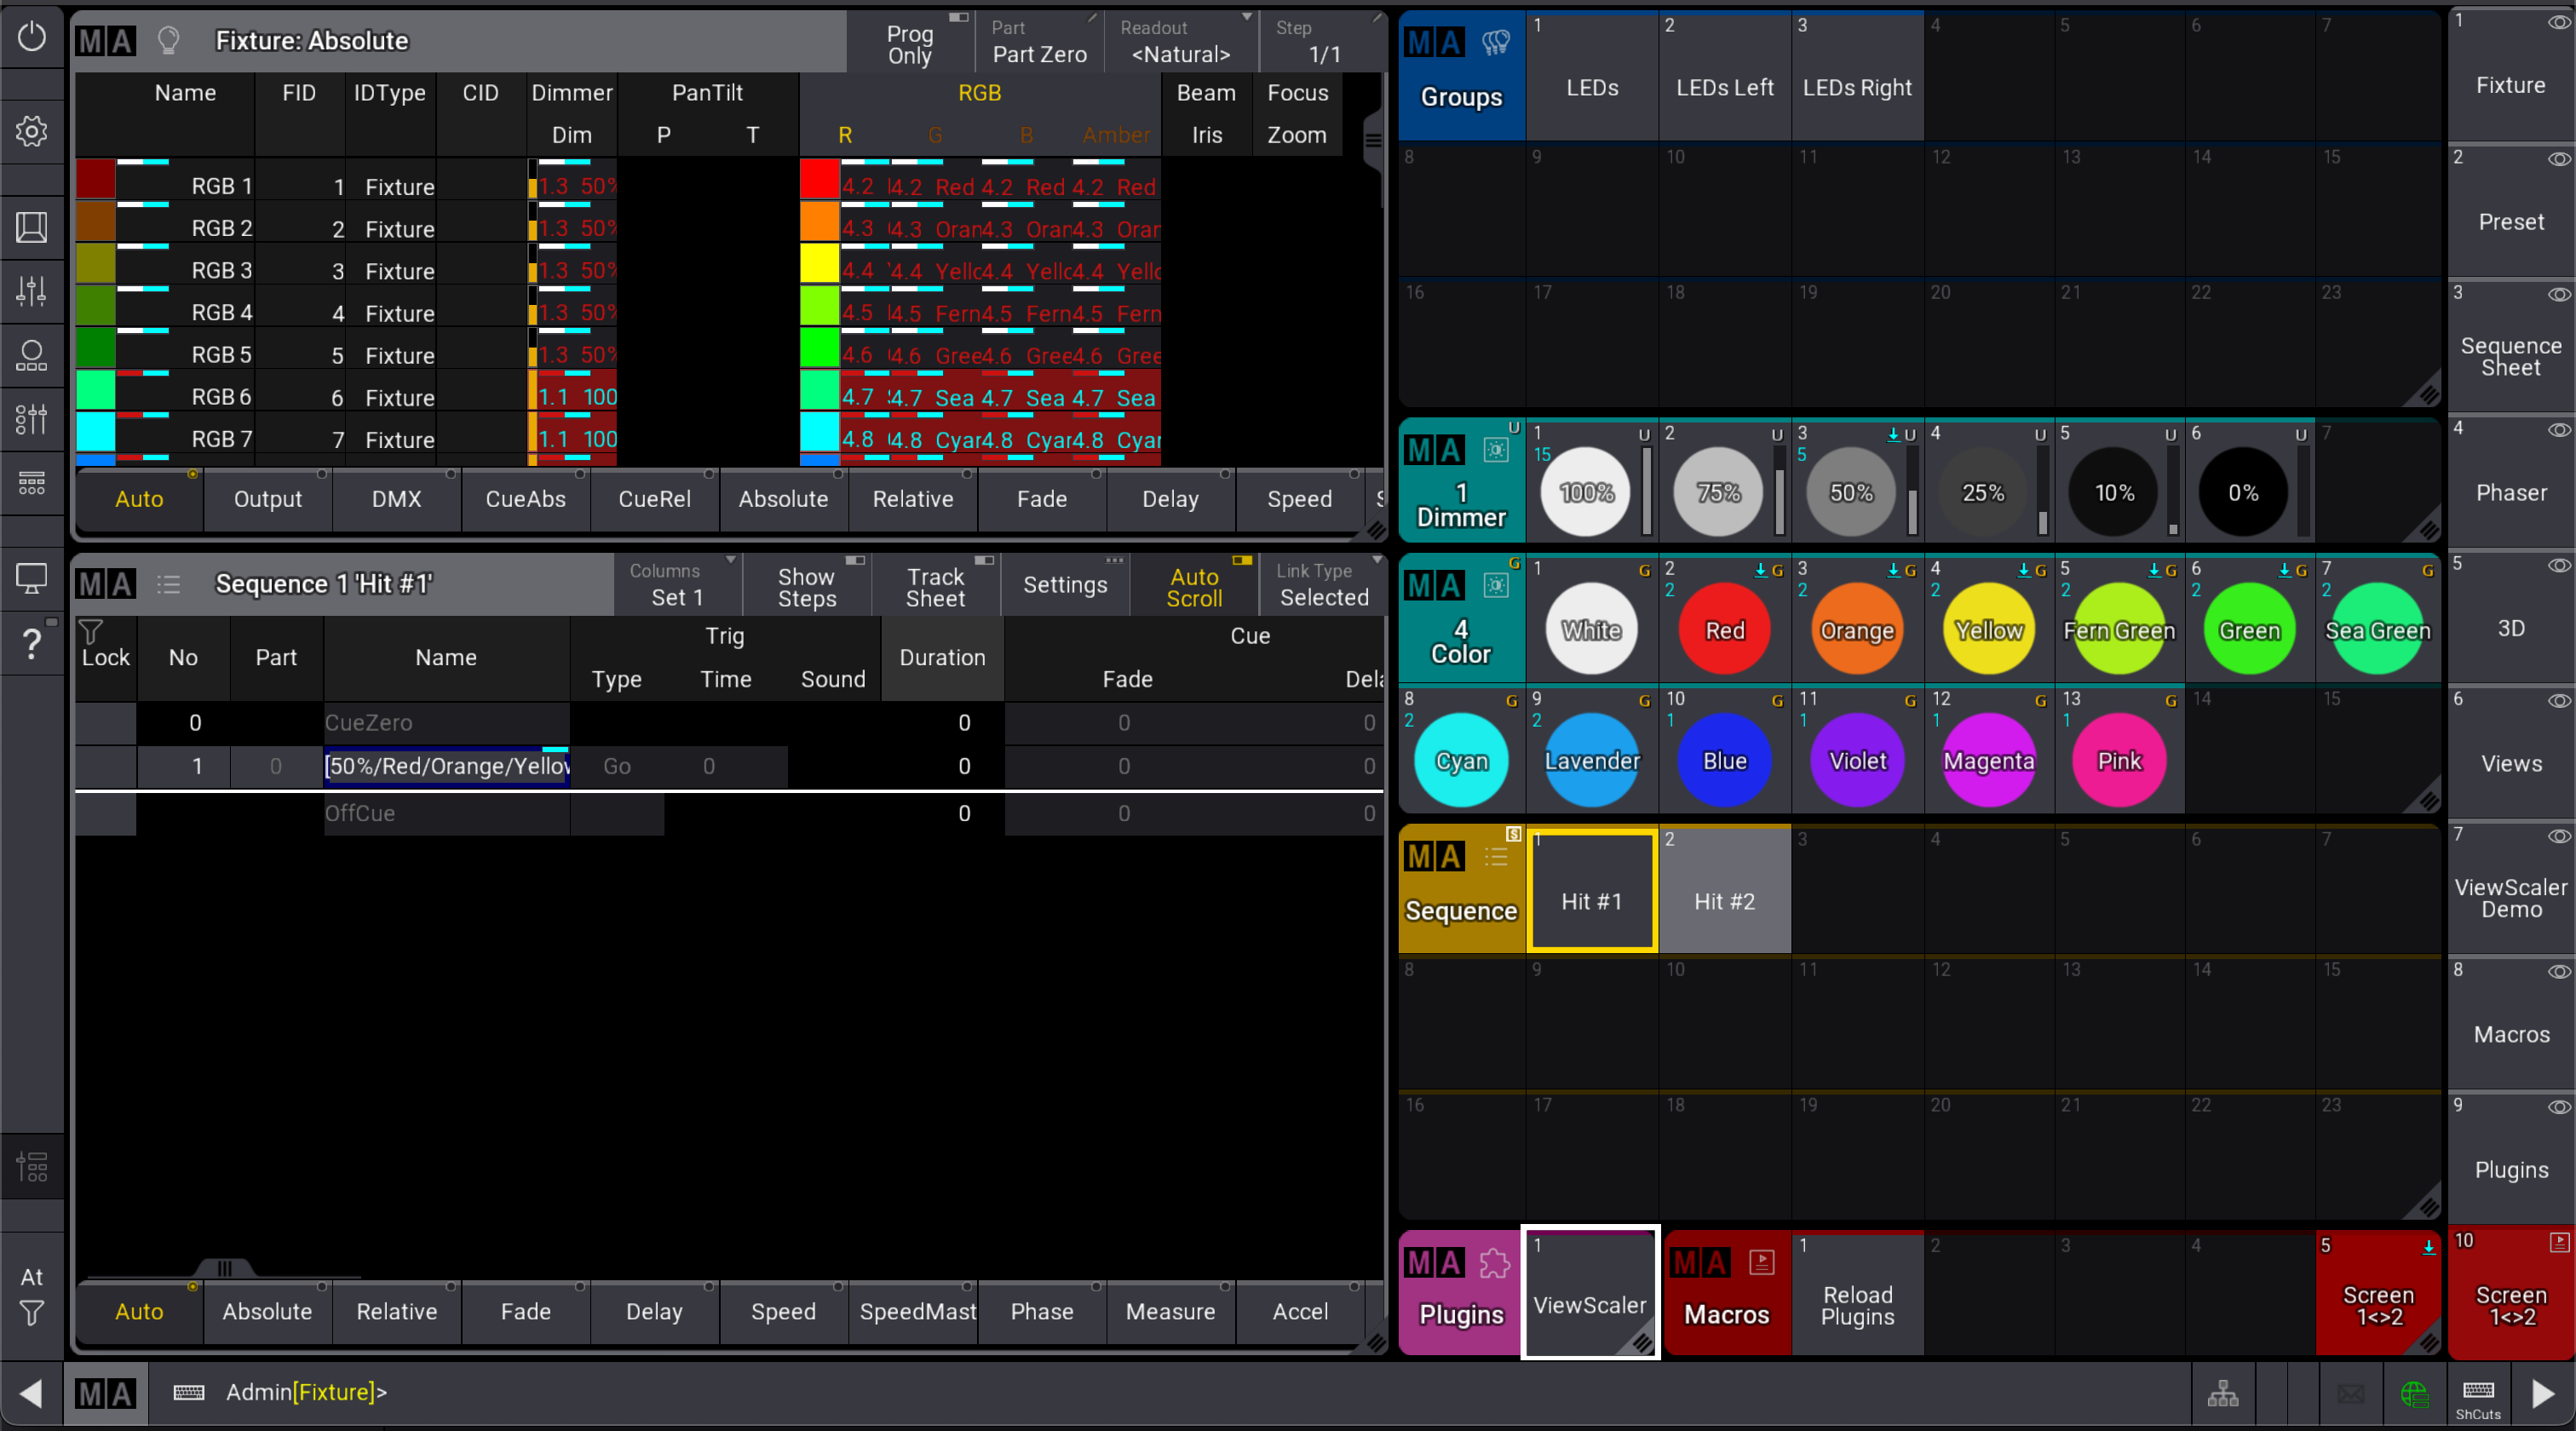Click the MA logo of Sequence sheet

(x=106, y=584)
